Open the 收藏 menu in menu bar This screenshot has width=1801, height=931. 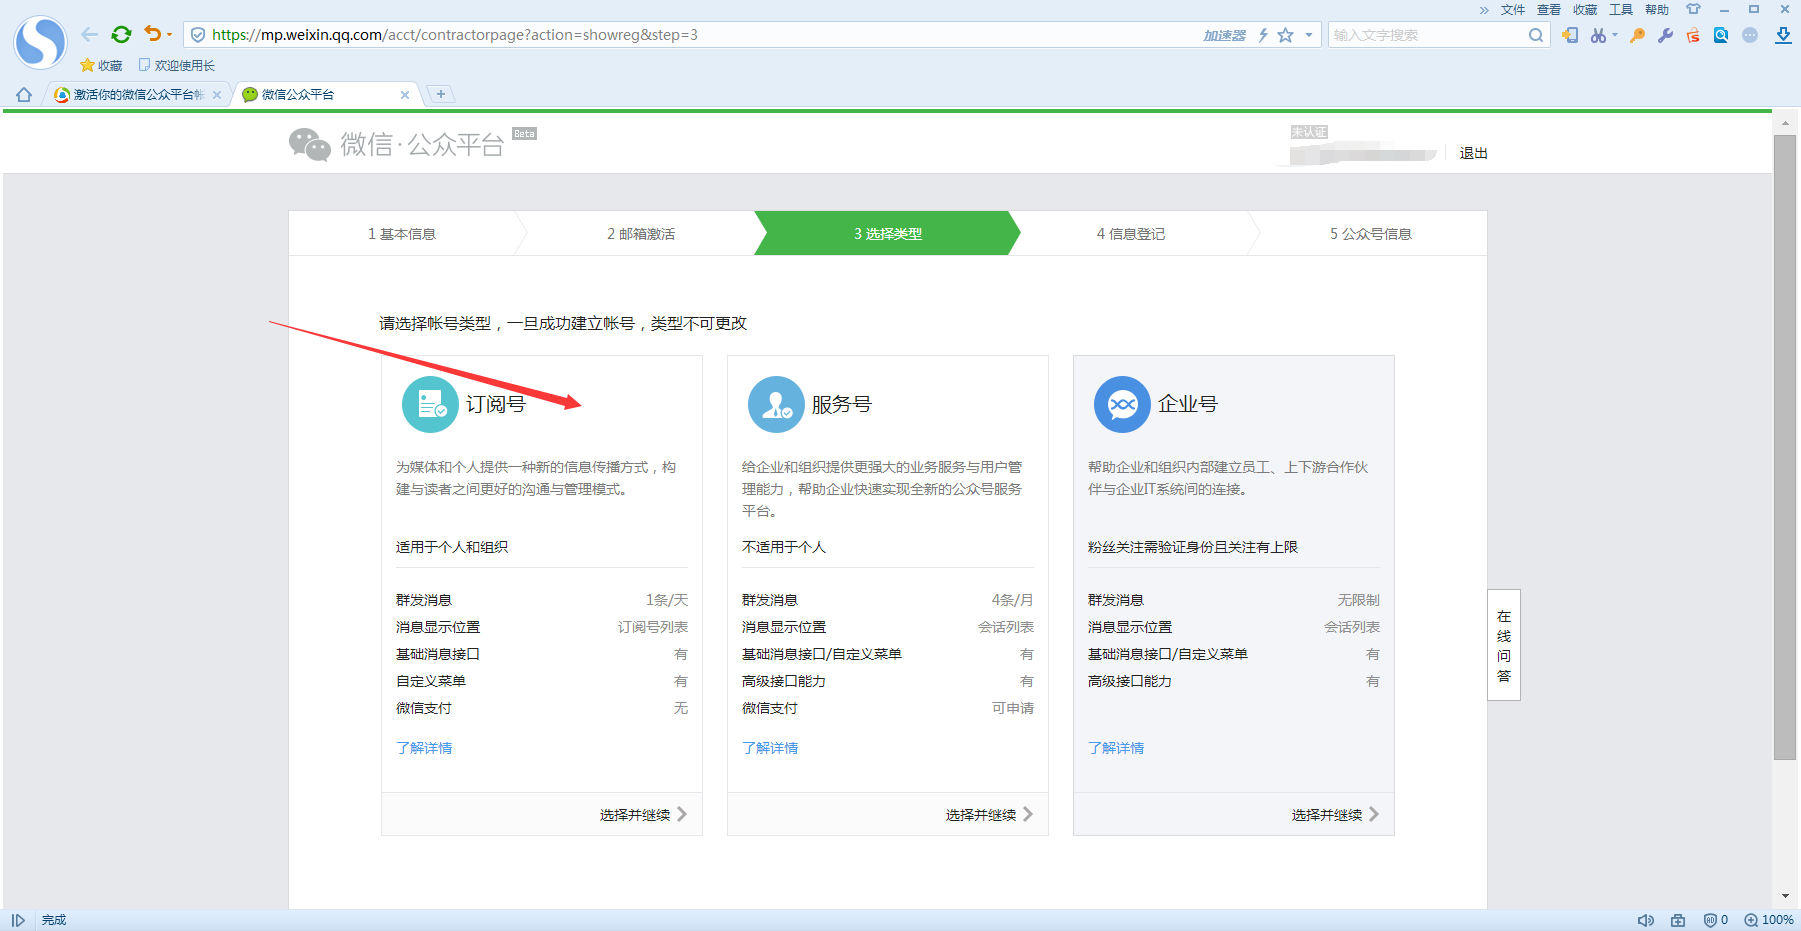(1585, 10)
